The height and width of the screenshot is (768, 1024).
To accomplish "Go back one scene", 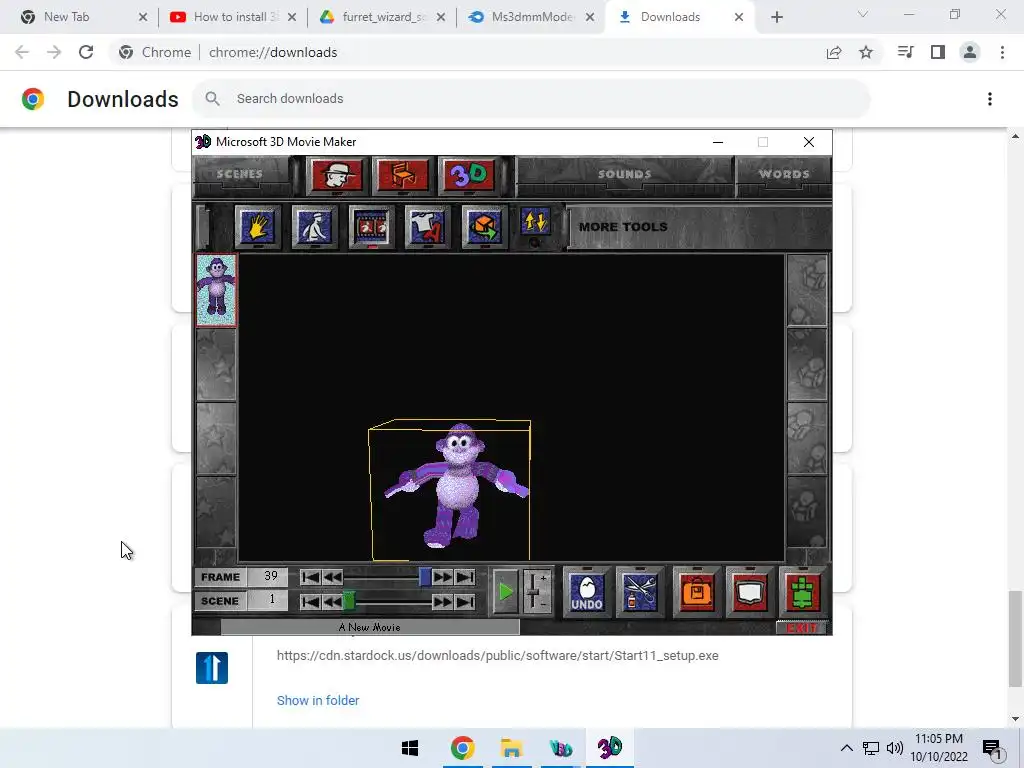I will [332, 601].
